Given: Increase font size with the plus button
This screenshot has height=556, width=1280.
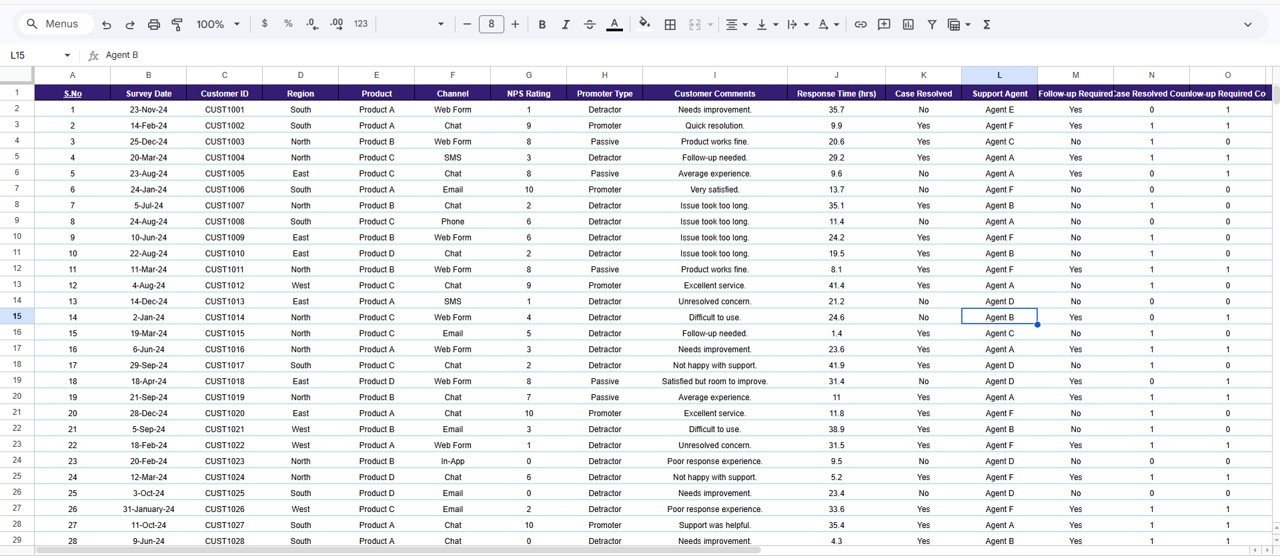Looking at the screenshot, I should pos(515,24).
